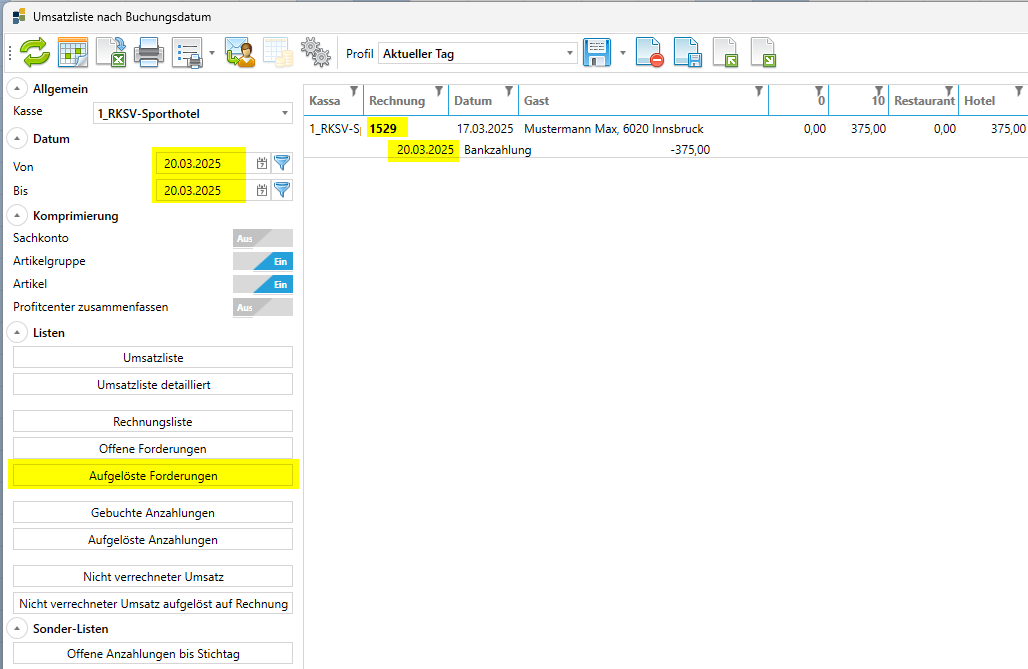Open the Profil dropdown showing Aktueller Tag
1028x669 pixels.
(570, 53)
